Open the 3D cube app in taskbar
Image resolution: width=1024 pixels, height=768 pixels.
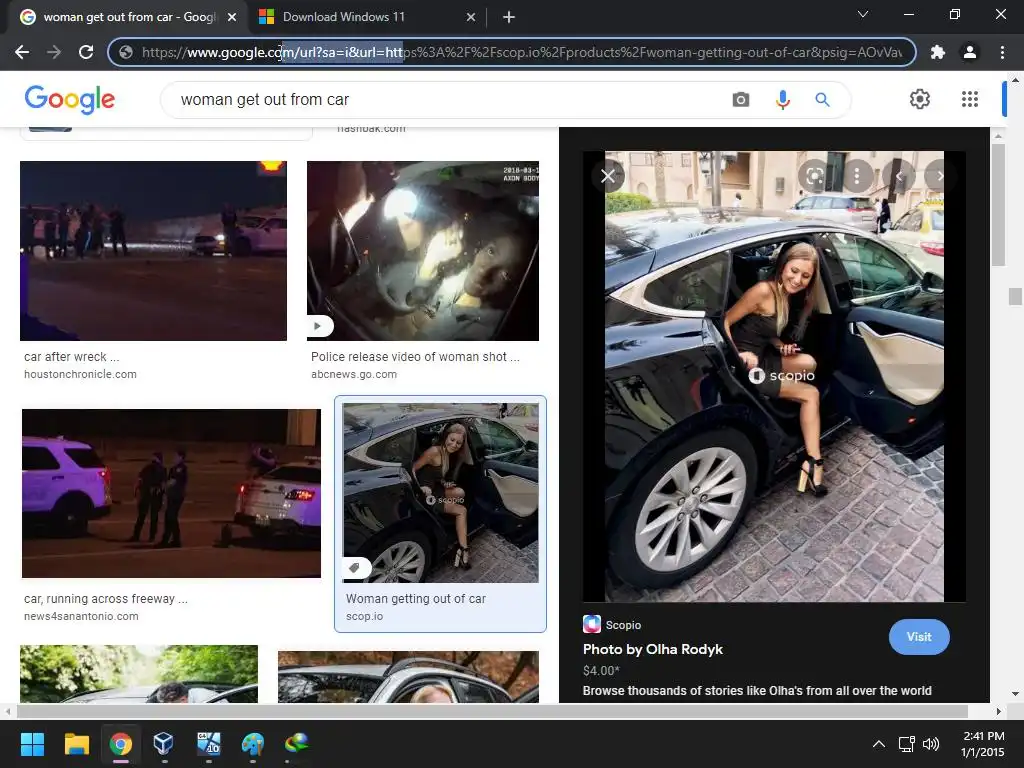pyautogui.click(x=163, y=743)
